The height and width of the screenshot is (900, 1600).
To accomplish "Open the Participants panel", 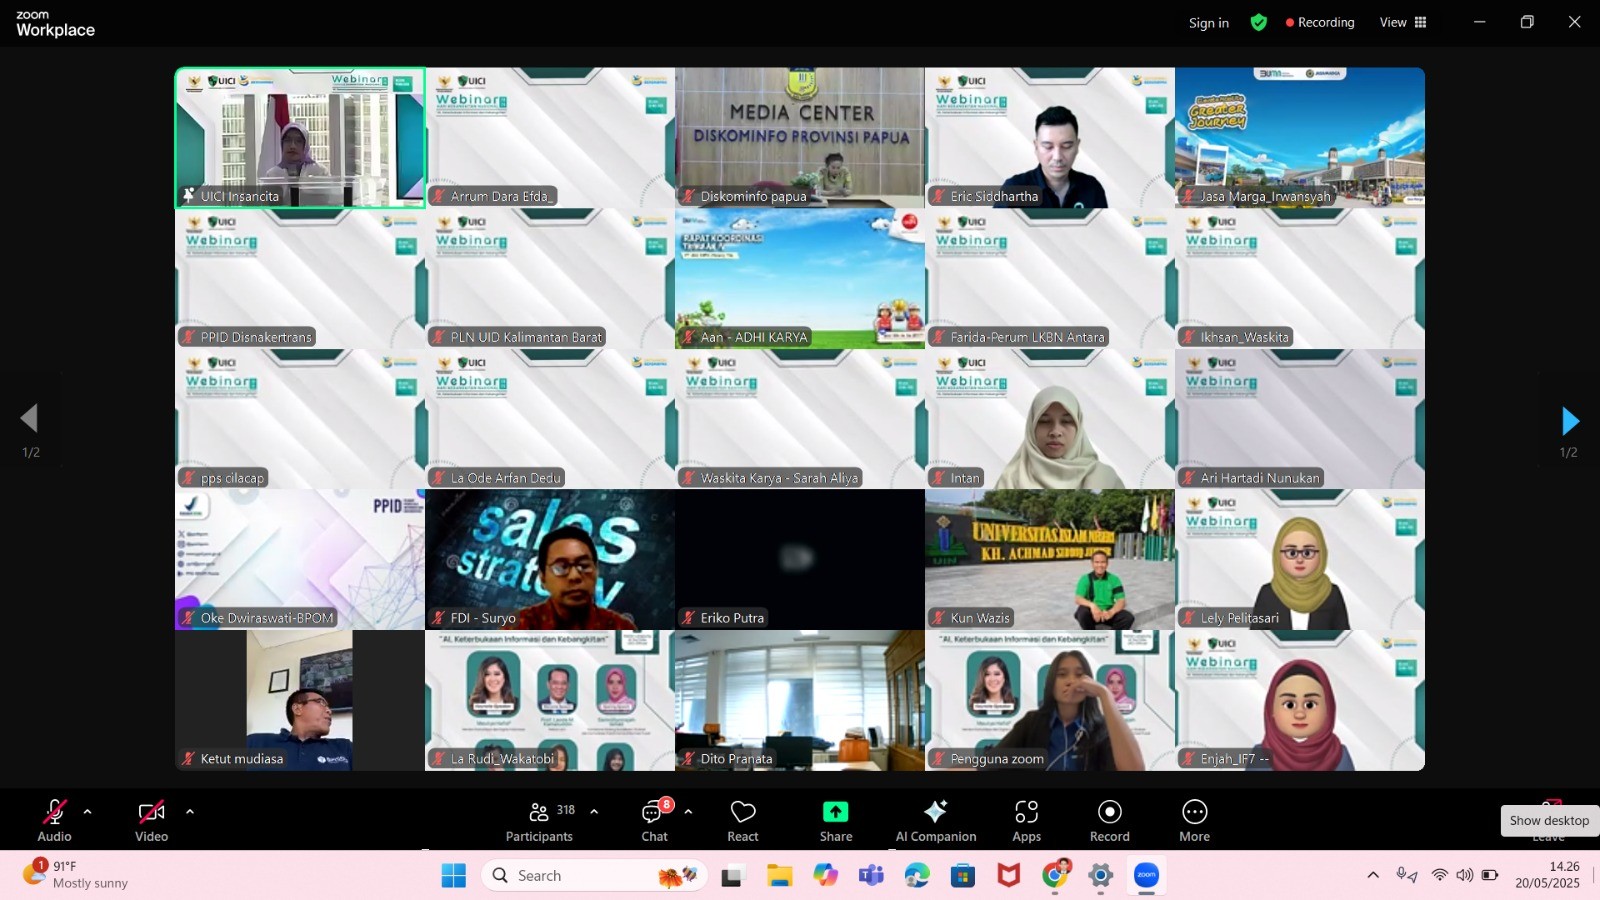I will (539, 820).
